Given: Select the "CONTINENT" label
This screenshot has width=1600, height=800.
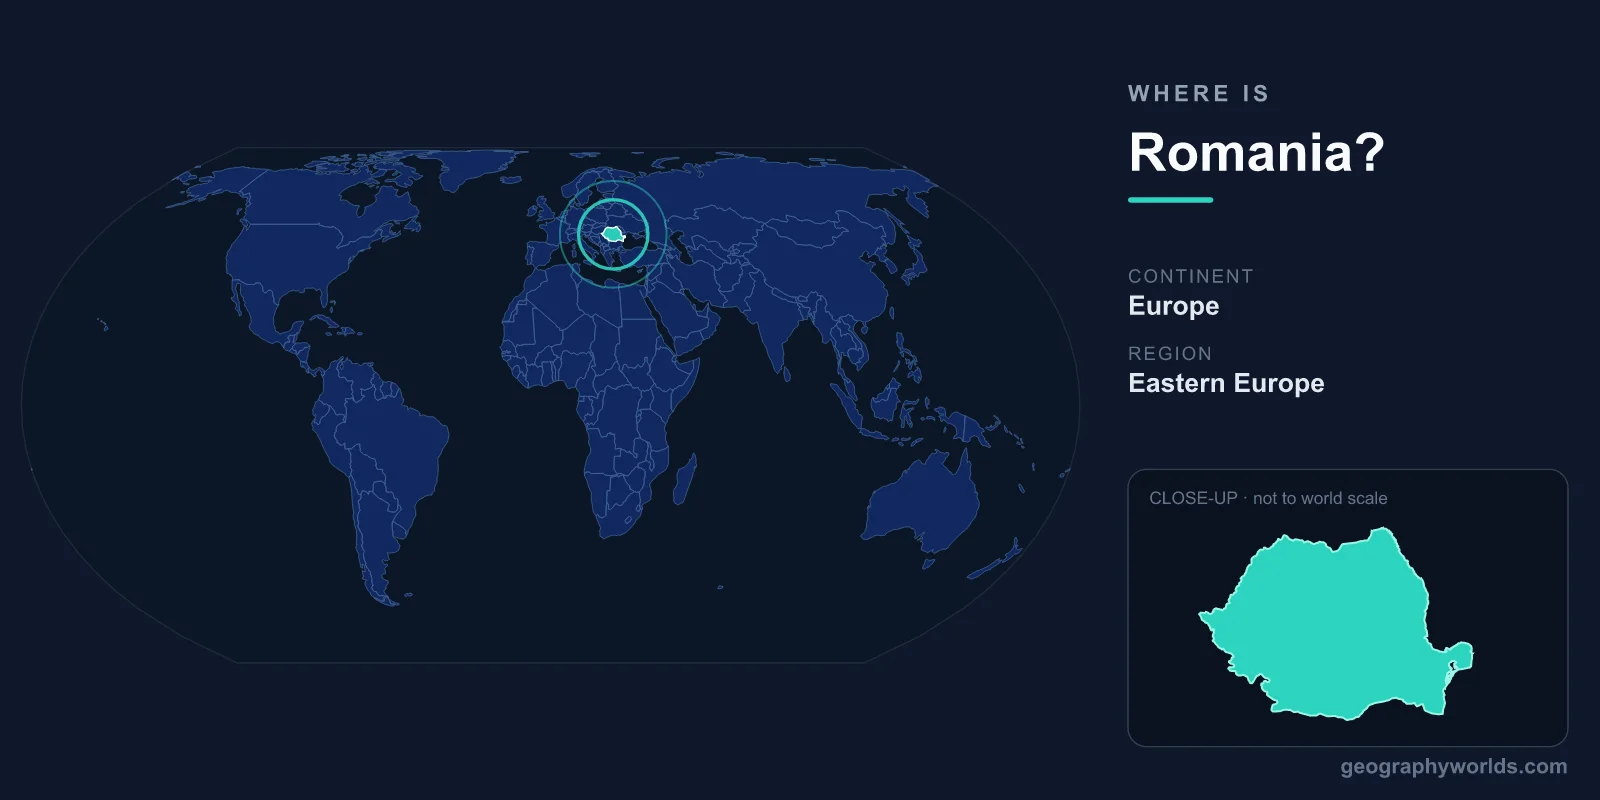Looking at the screenshot, I should [x=1190, y=276].
